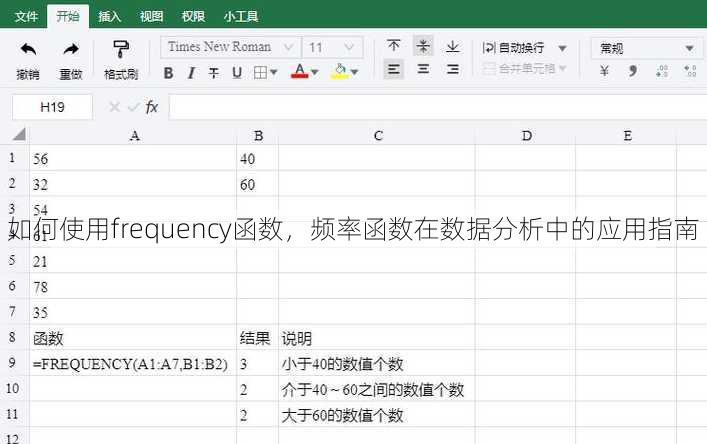This screenshot has width=707, height=444.
Task: Click cell A8 labeled 函数
Action: (133, 338)
